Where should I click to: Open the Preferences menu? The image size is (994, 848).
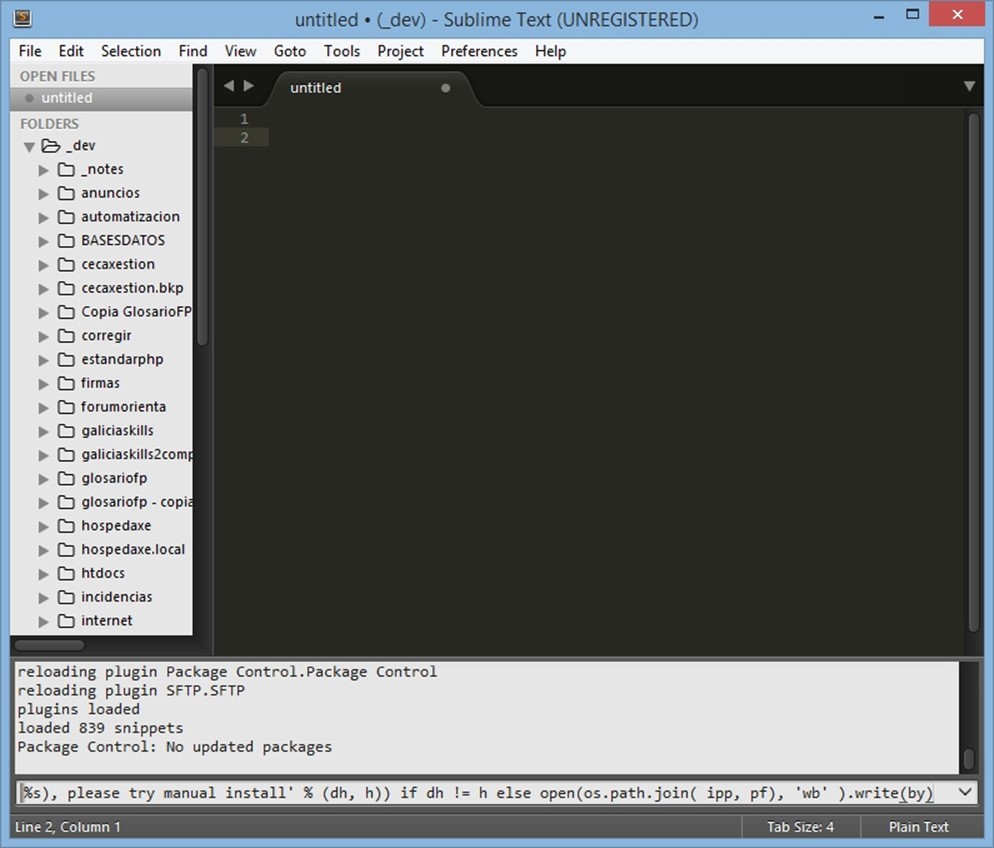pyautogui.click(x=479, y=51)
